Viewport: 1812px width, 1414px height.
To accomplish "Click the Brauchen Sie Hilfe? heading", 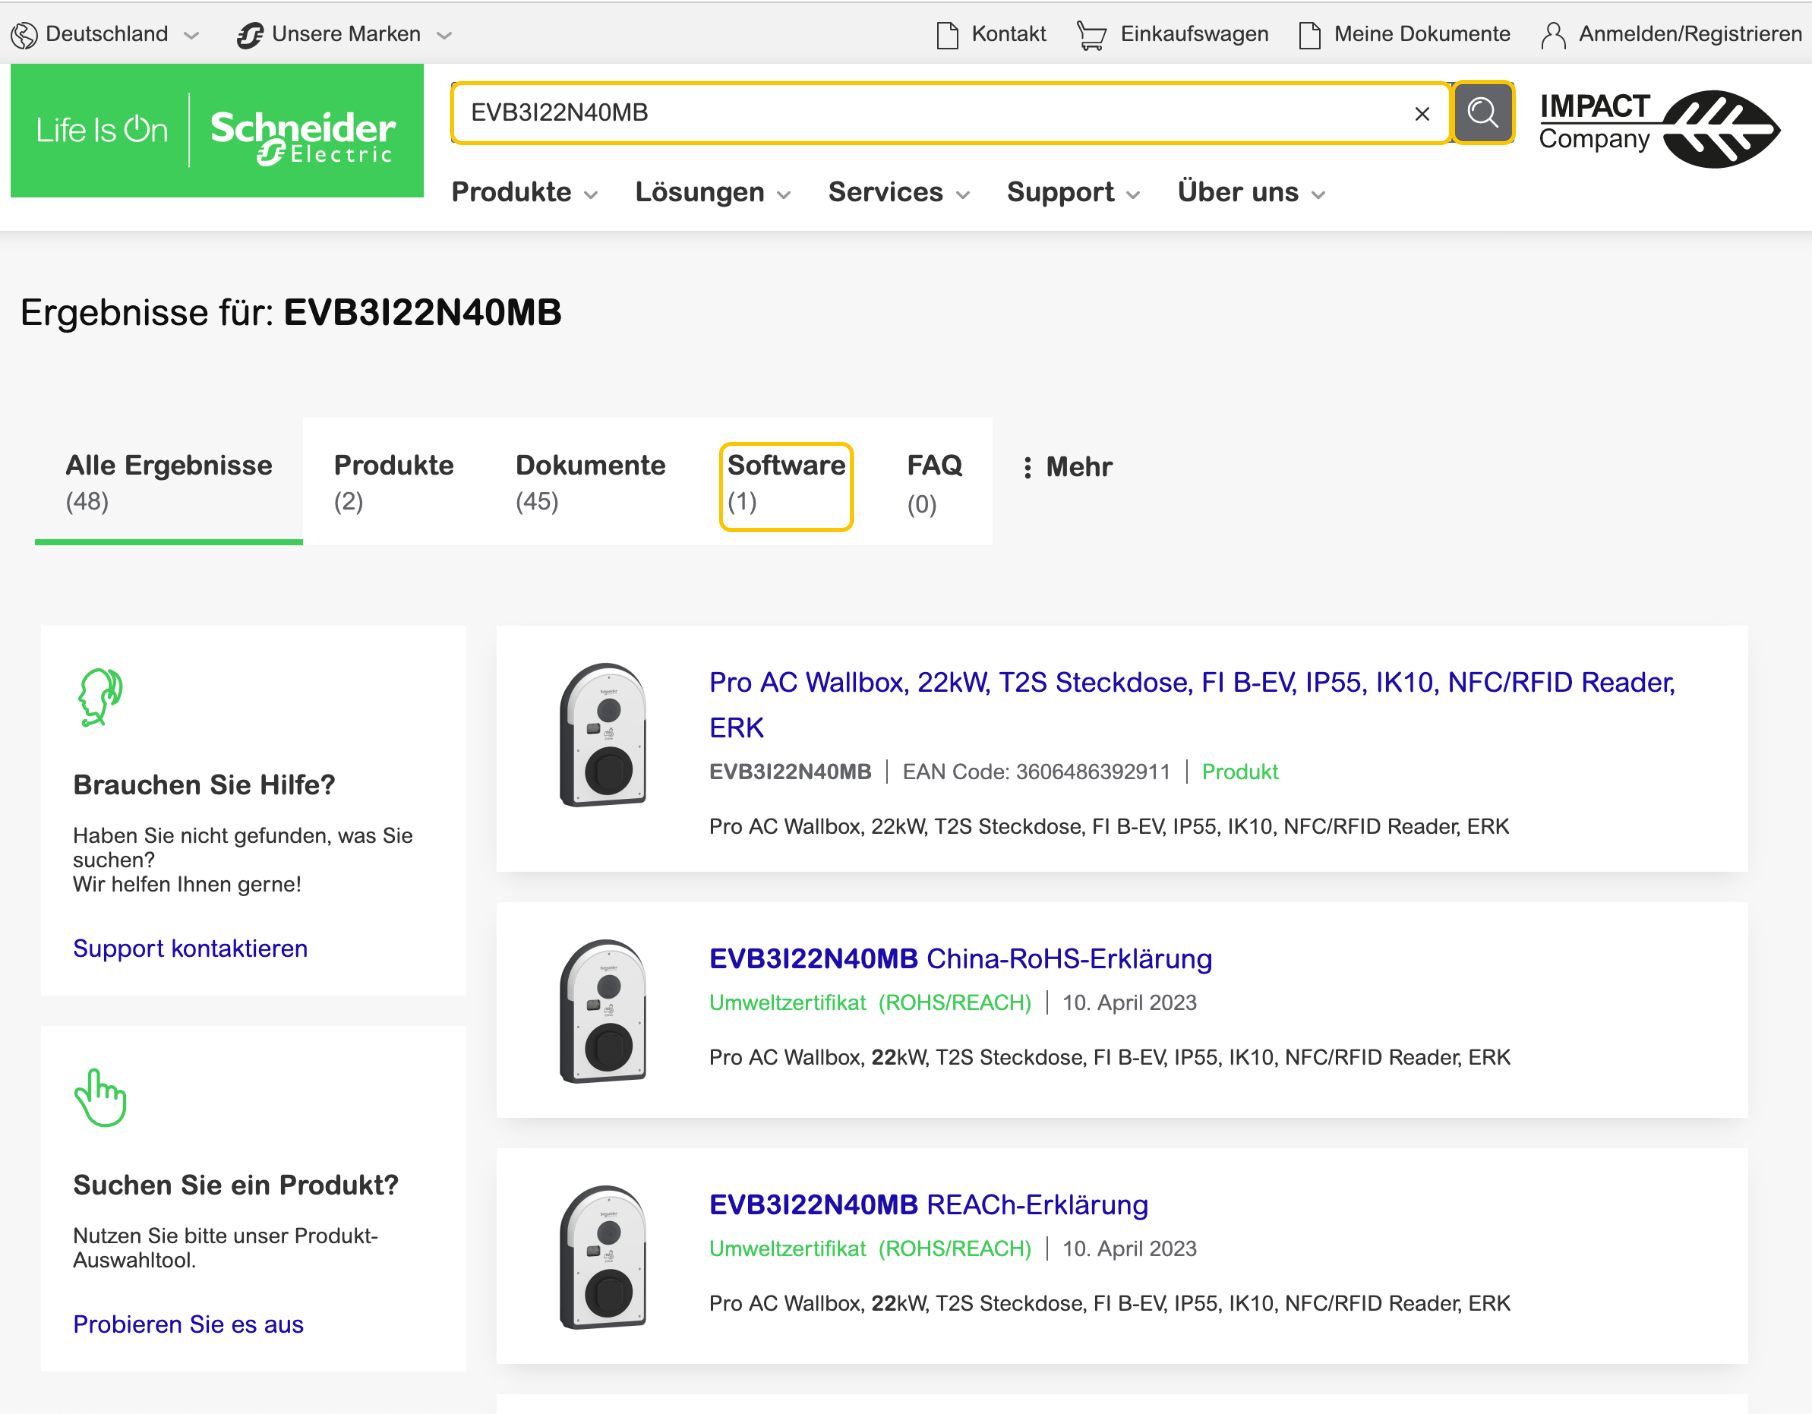I will pyautogui.click(x=204, y=785).
